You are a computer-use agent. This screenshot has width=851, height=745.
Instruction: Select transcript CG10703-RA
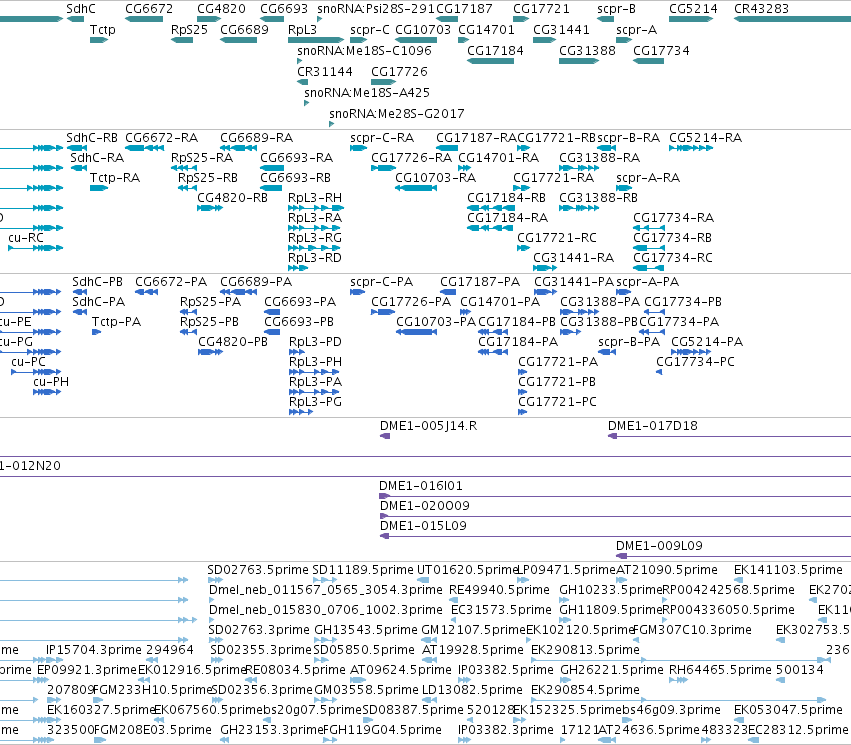435,178
